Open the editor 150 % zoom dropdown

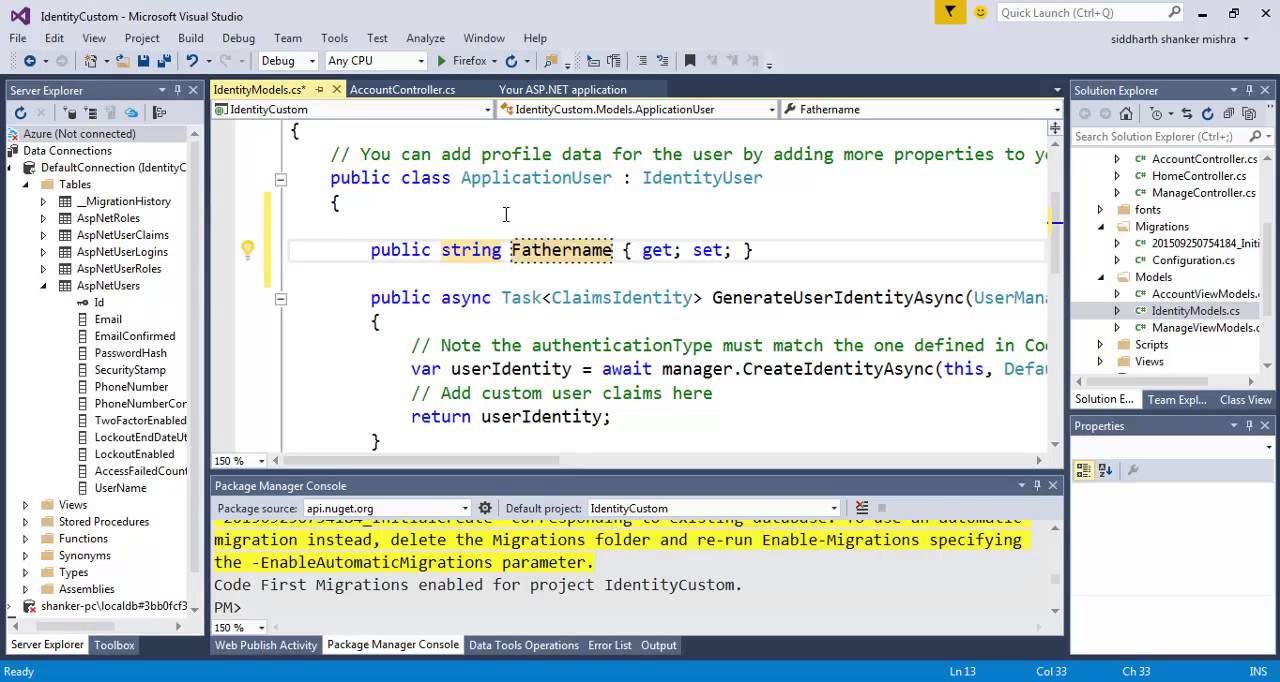[262, 461]
